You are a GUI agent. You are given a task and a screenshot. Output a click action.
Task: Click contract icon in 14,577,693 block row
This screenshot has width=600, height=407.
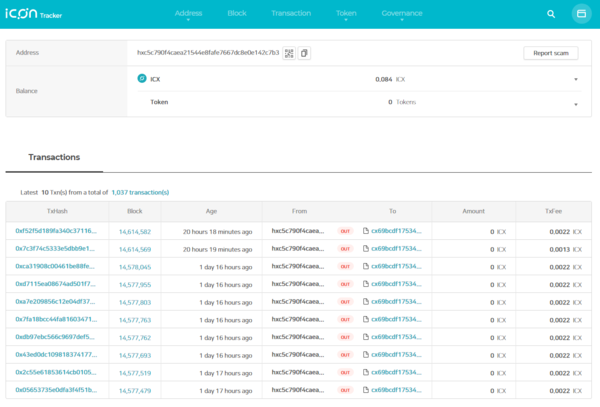click(x=365, y=355)
